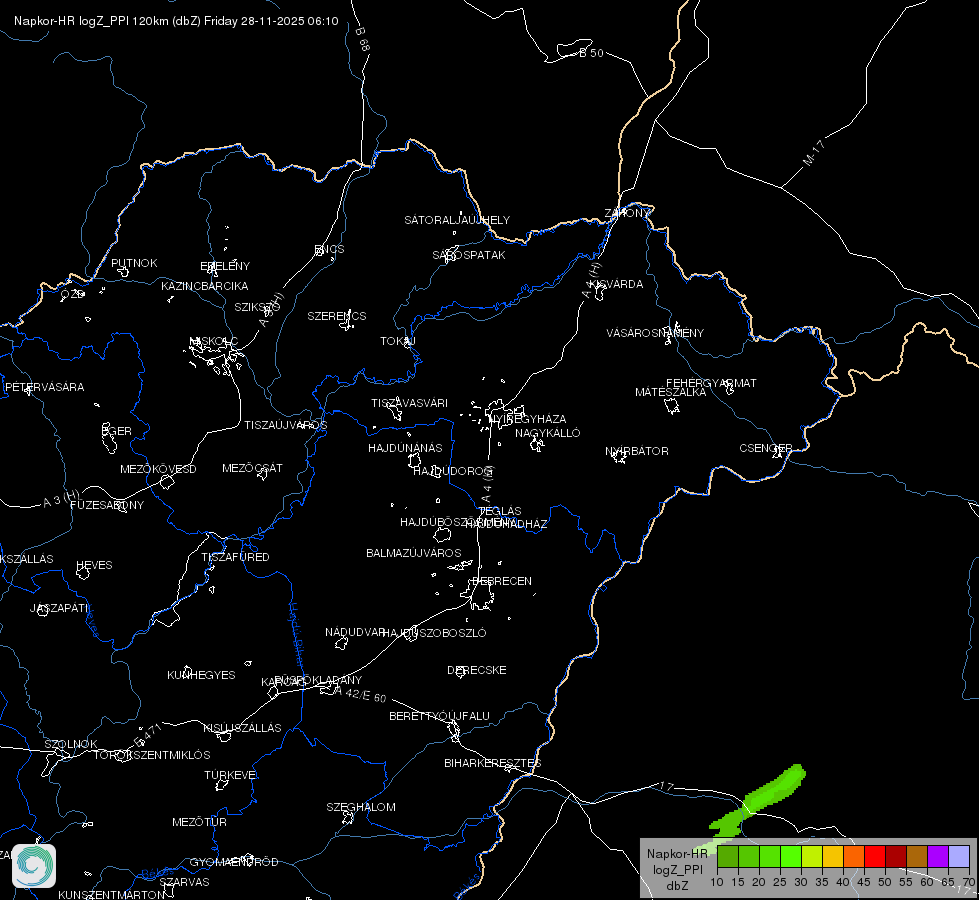This screenshot has height=900, width=979.
Task: Click the TÚRKEVE label
Action: point(231,774)
